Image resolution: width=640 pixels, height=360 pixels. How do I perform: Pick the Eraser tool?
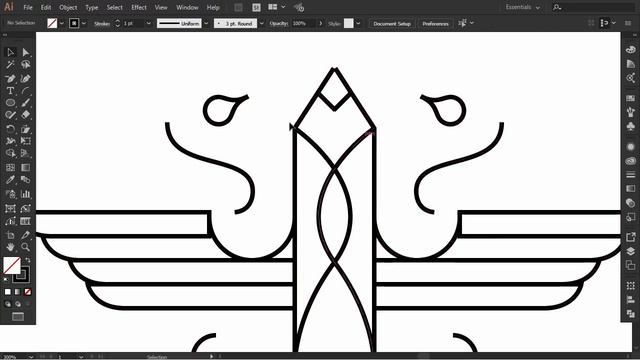[x=25, y=115]
